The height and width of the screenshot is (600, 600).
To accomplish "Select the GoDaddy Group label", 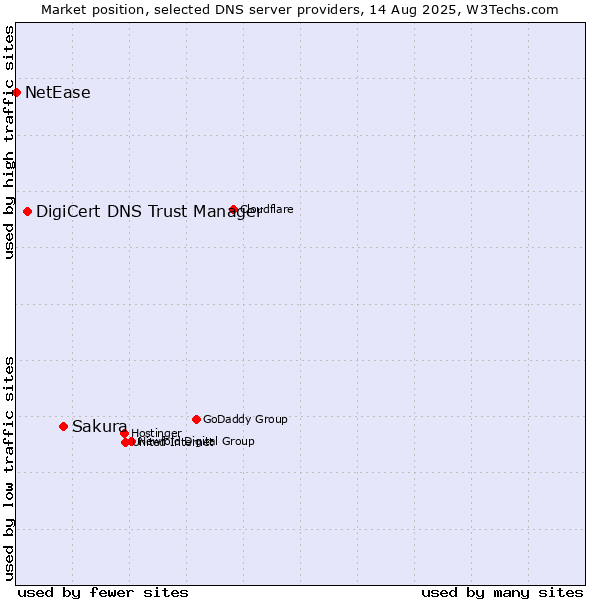I will 245,419.
